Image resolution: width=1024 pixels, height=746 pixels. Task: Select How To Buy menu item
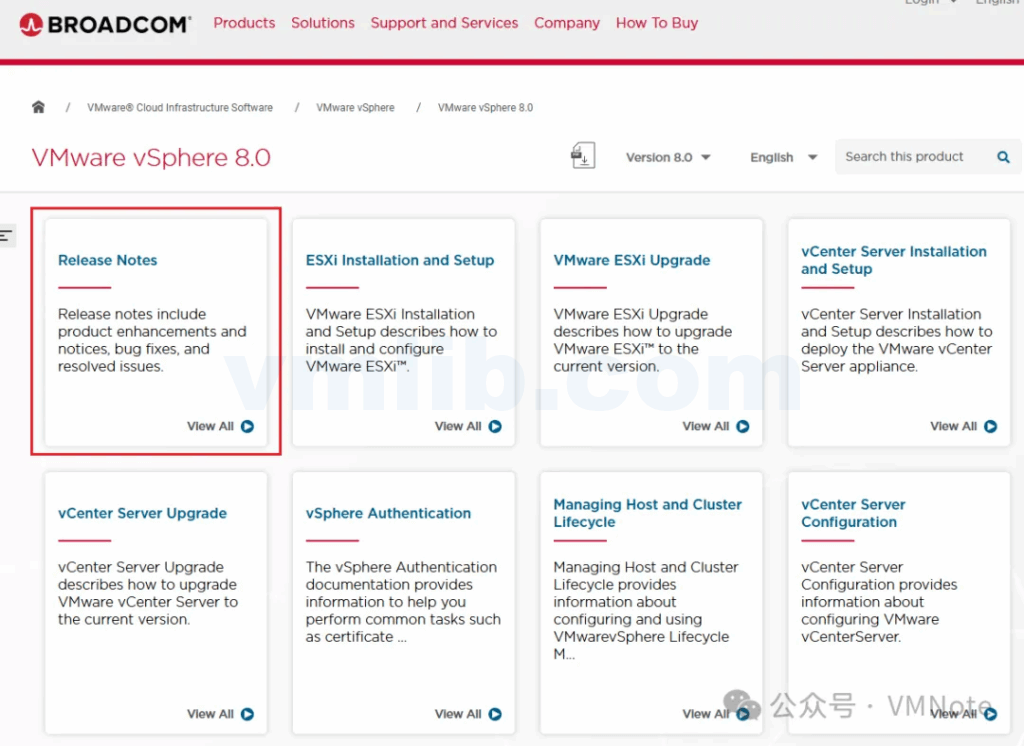pos(656,23)
